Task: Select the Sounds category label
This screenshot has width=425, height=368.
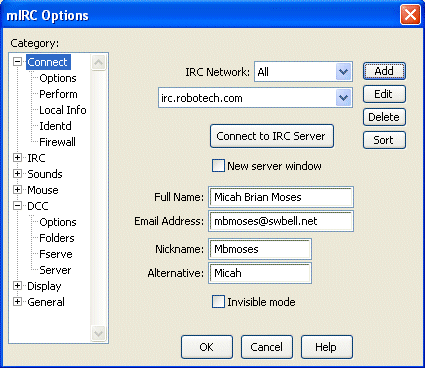Action: tap(45, 174)
